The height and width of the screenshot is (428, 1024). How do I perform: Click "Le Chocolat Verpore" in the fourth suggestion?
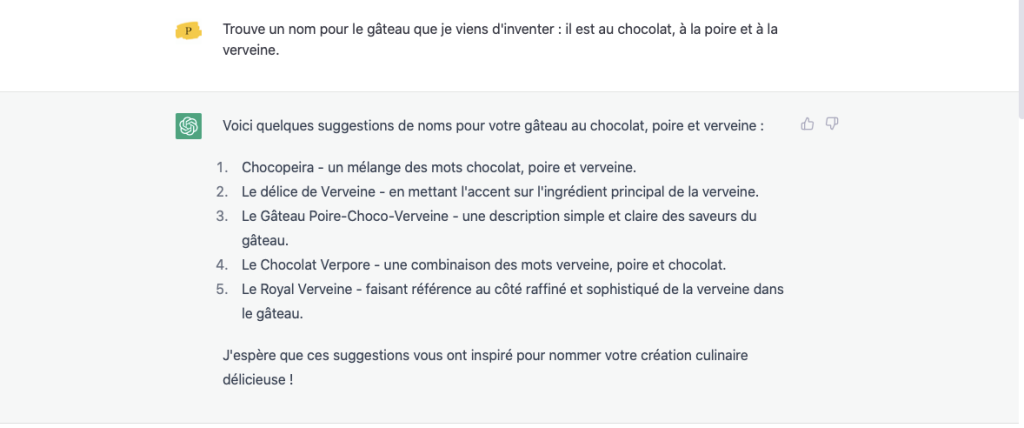[307, 265]
